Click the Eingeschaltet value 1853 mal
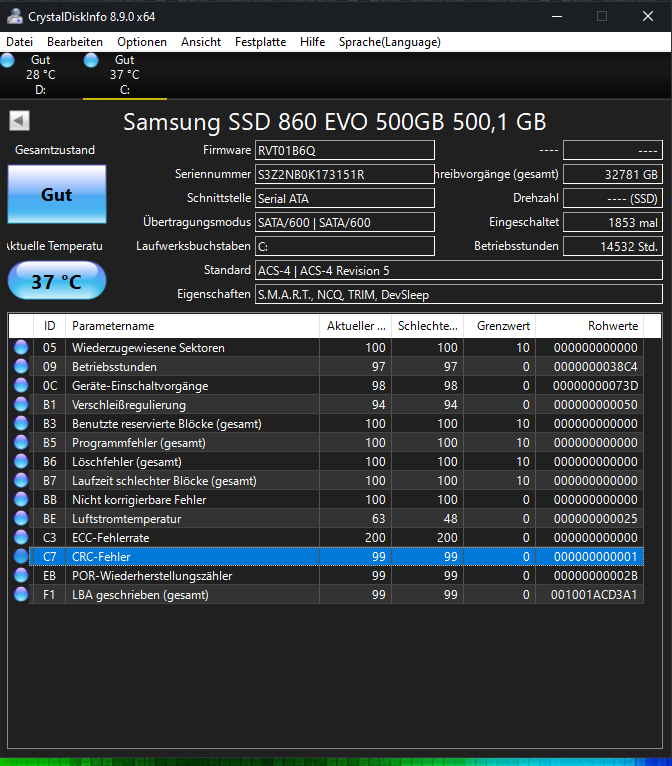This screenshot has width=672, height=766. click(x=613, y=222)
